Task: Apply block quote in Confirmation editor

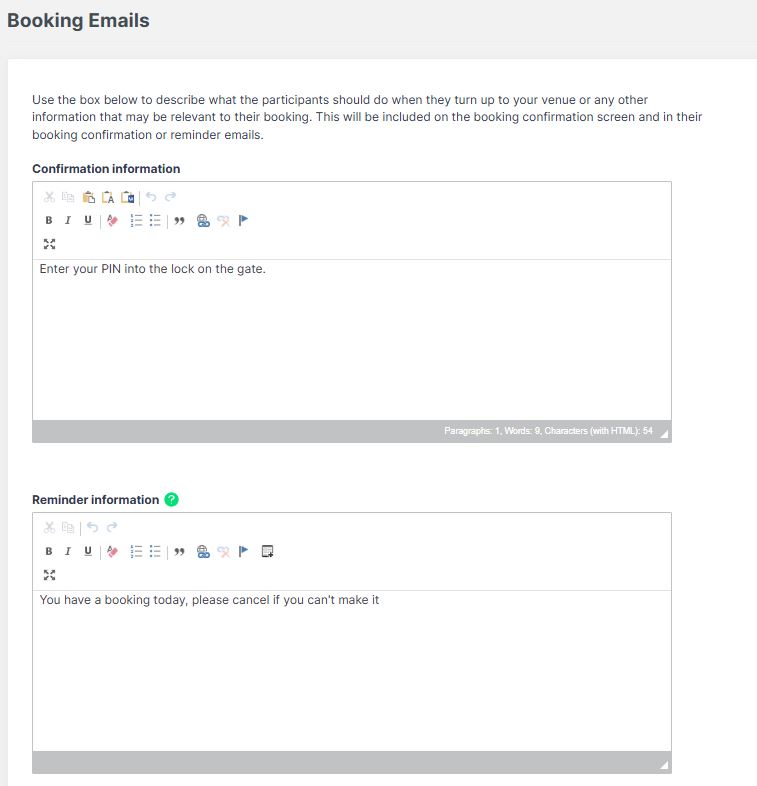Action: [179, 221]
